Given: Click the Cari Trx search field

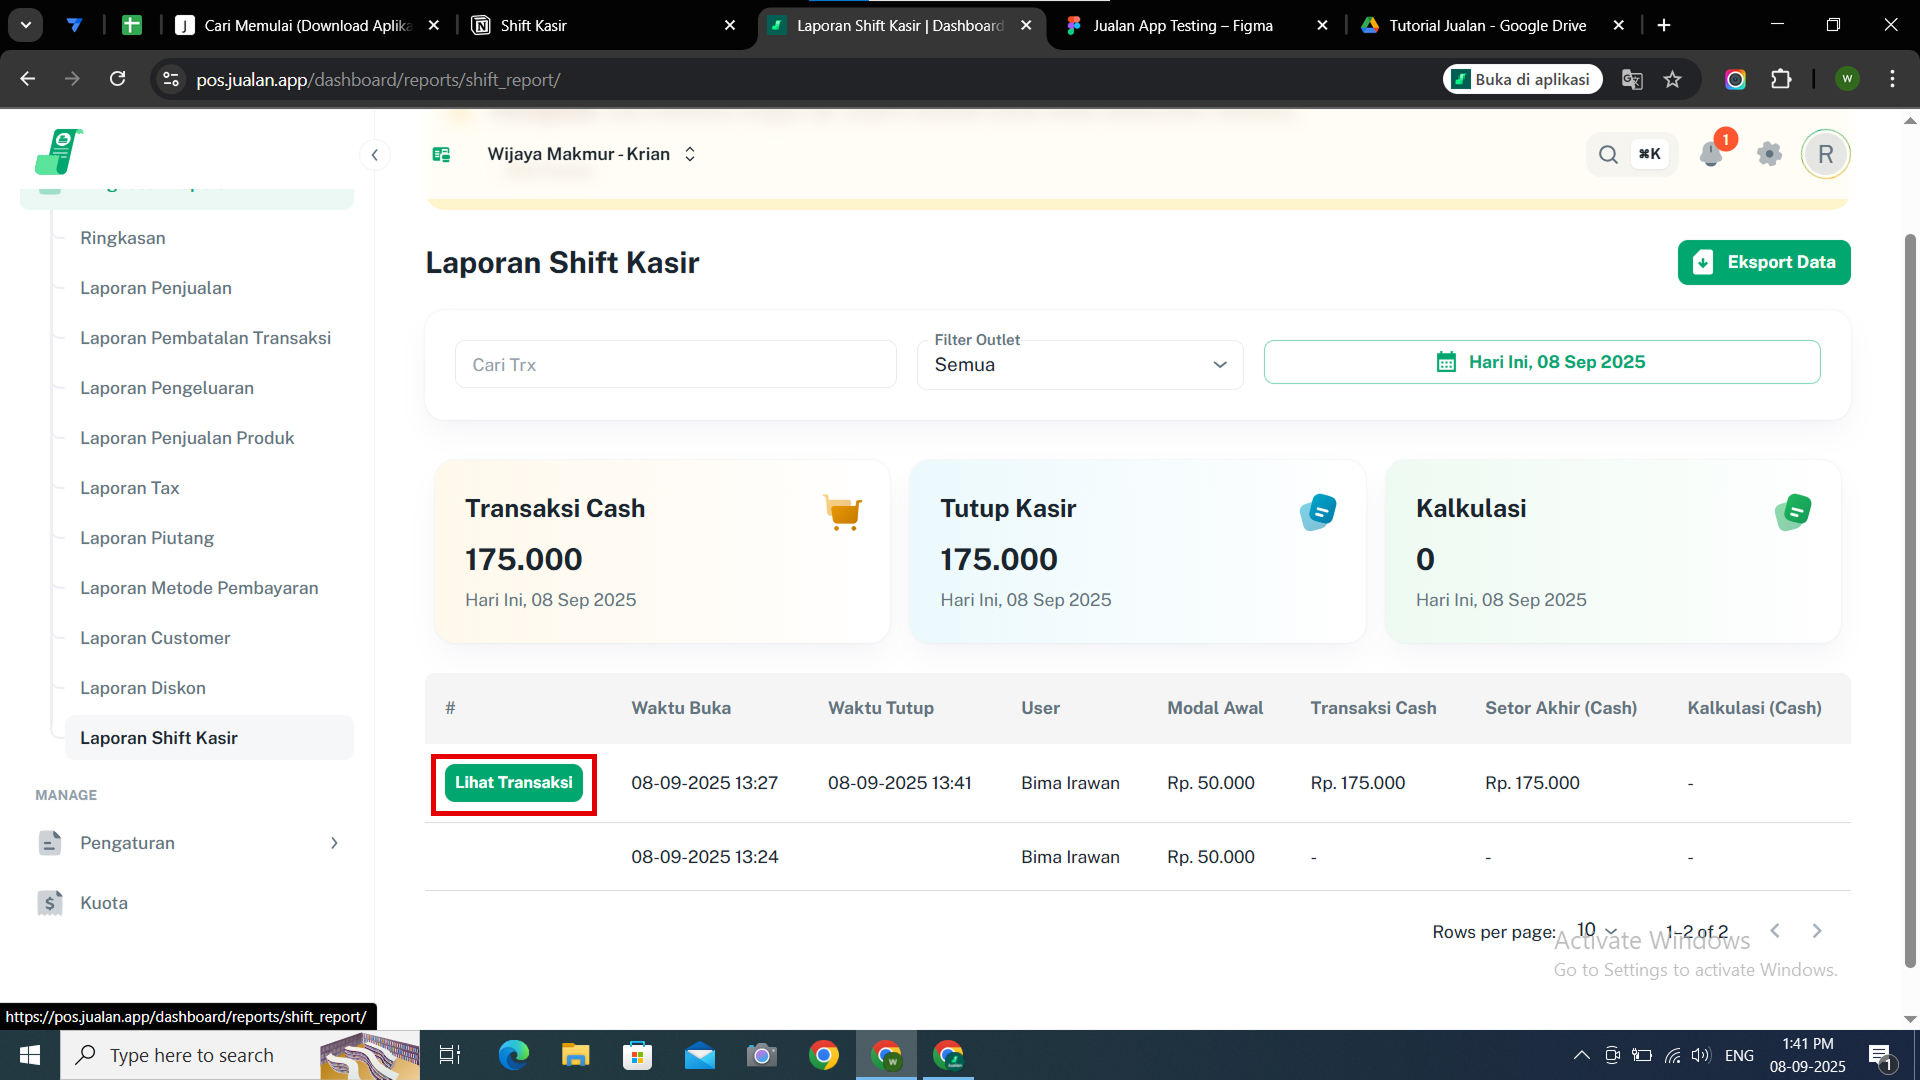Looking at the screenshot, I should pyautogui.click(x=675, y=365).
